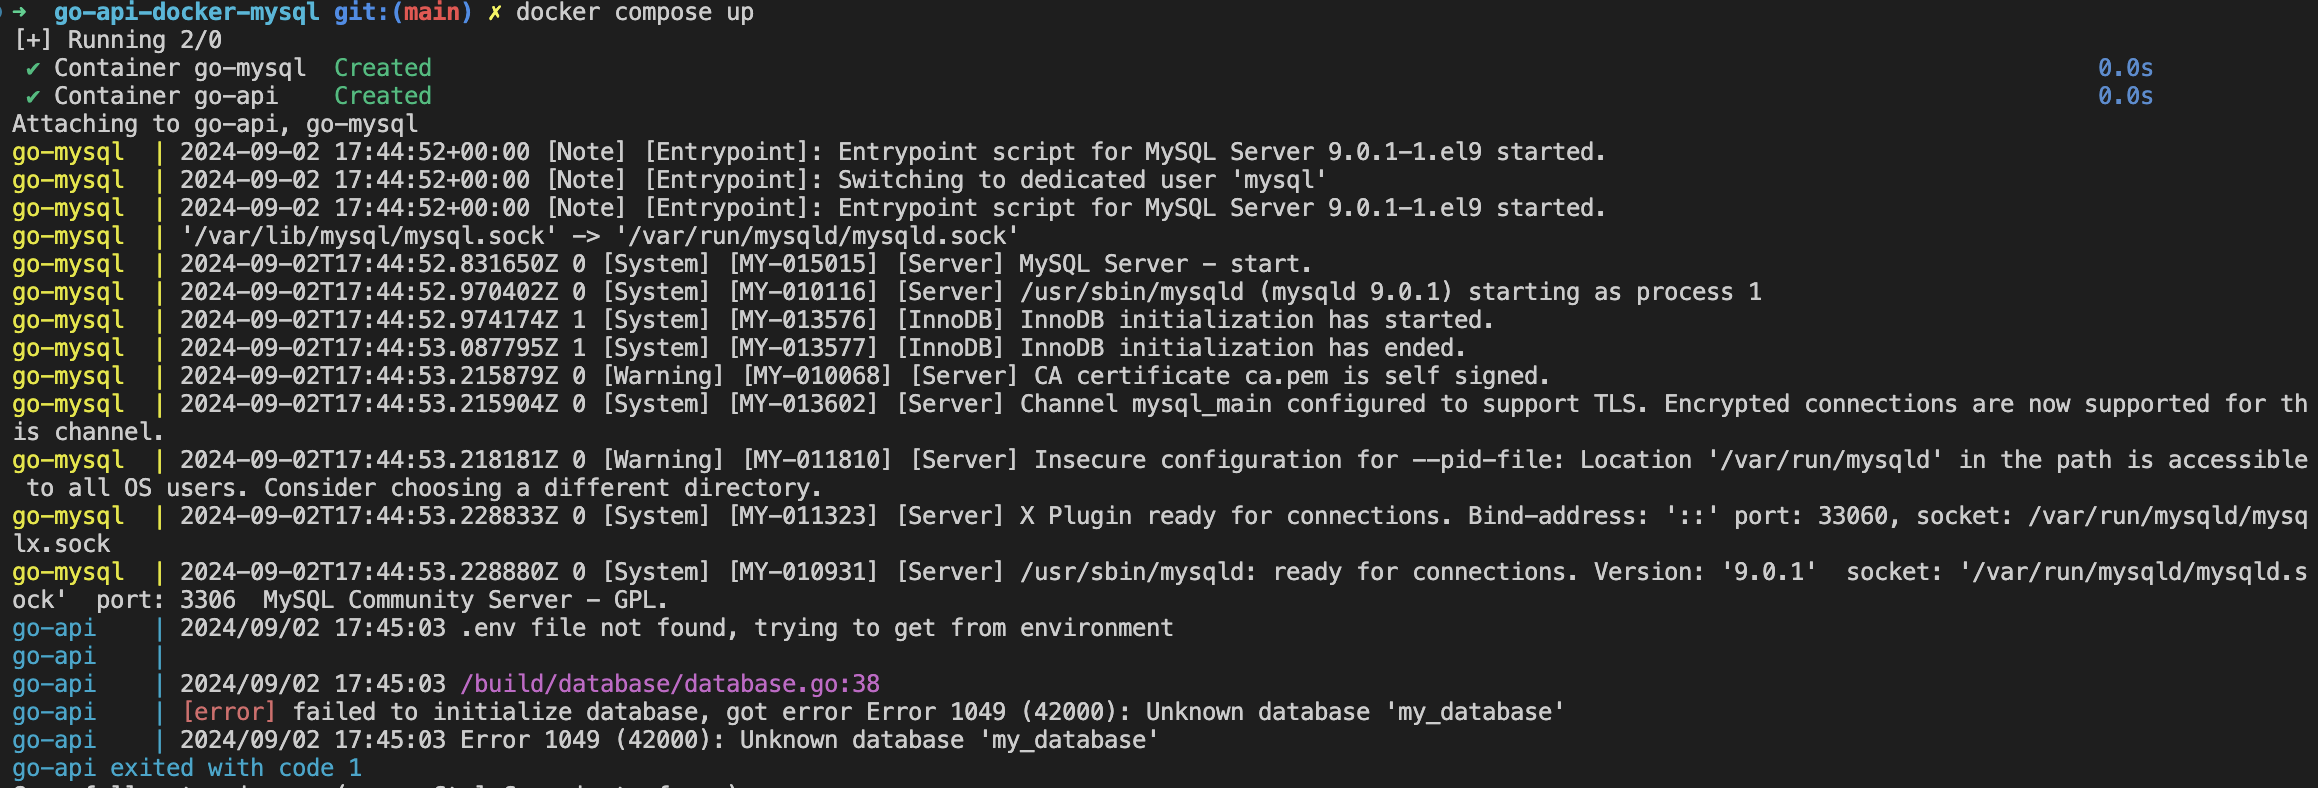Viewport: 2318px width, 788px height.
Task: Click the Created status for go-mysql container
Action: pyautogui.click(x=382, y=68)
